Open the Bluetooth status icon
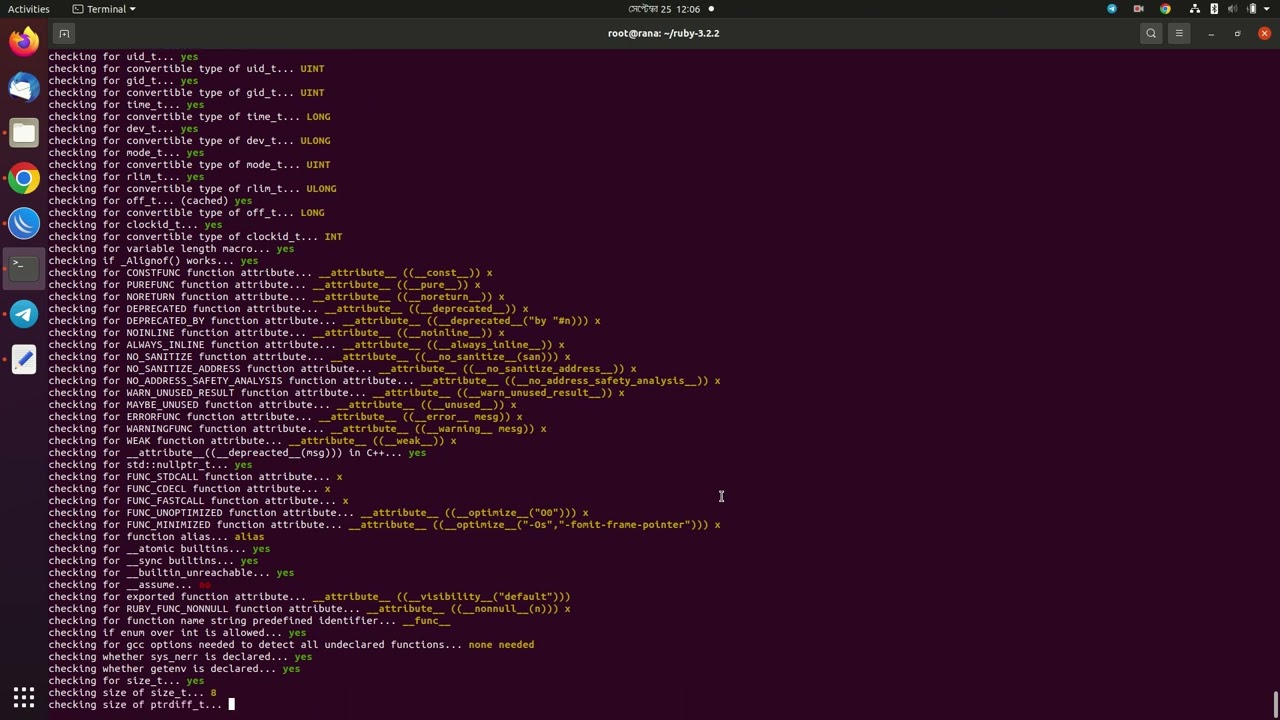This screenshot has height=720, width=1280. tap(1214, 9)
